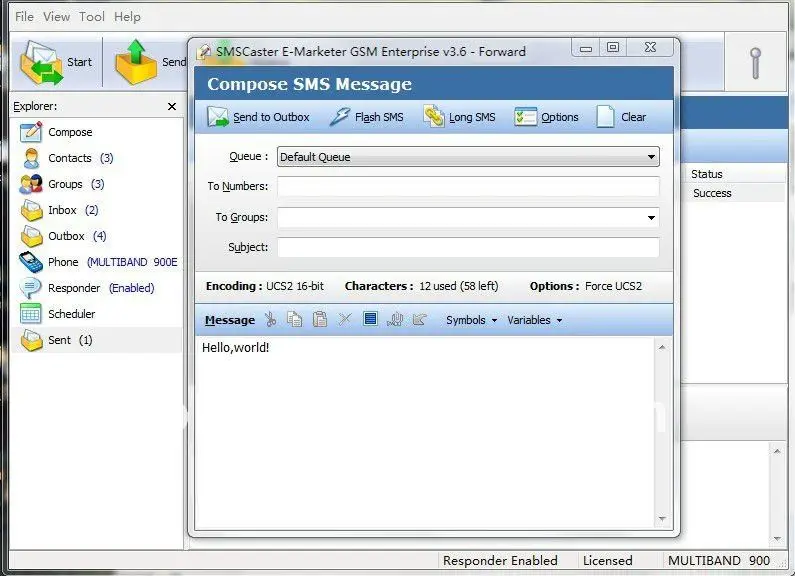Maximize the Compose SMS window
Image resolution: width=795 pixels, height=576 pixels.
(x=613, y=47)
